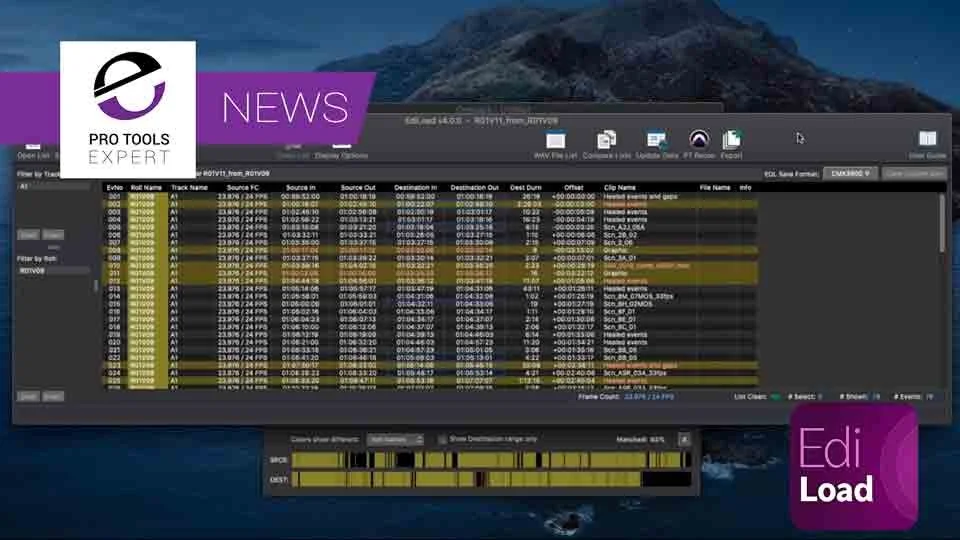Select event row 001
This screenshot has height=540, width=960.
pyautogui.click(x=430, y=197)
